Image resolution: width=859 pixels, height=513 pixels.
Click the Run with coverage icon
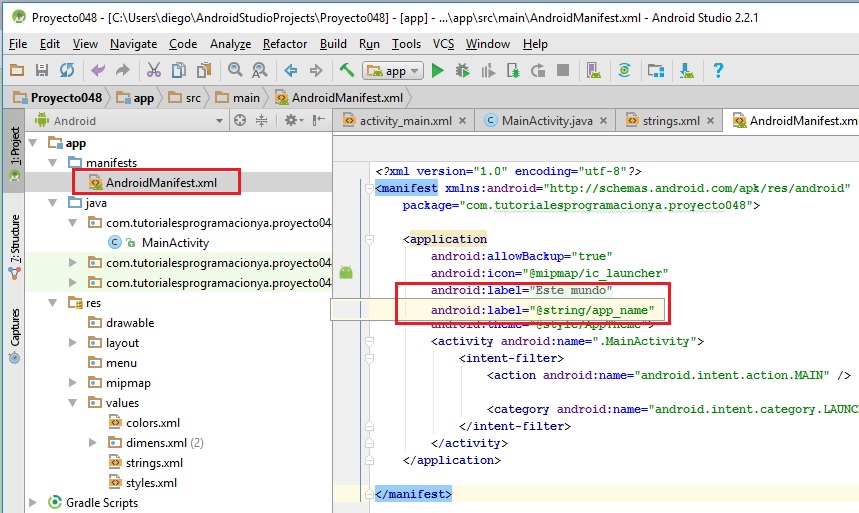tap(488, 71)
